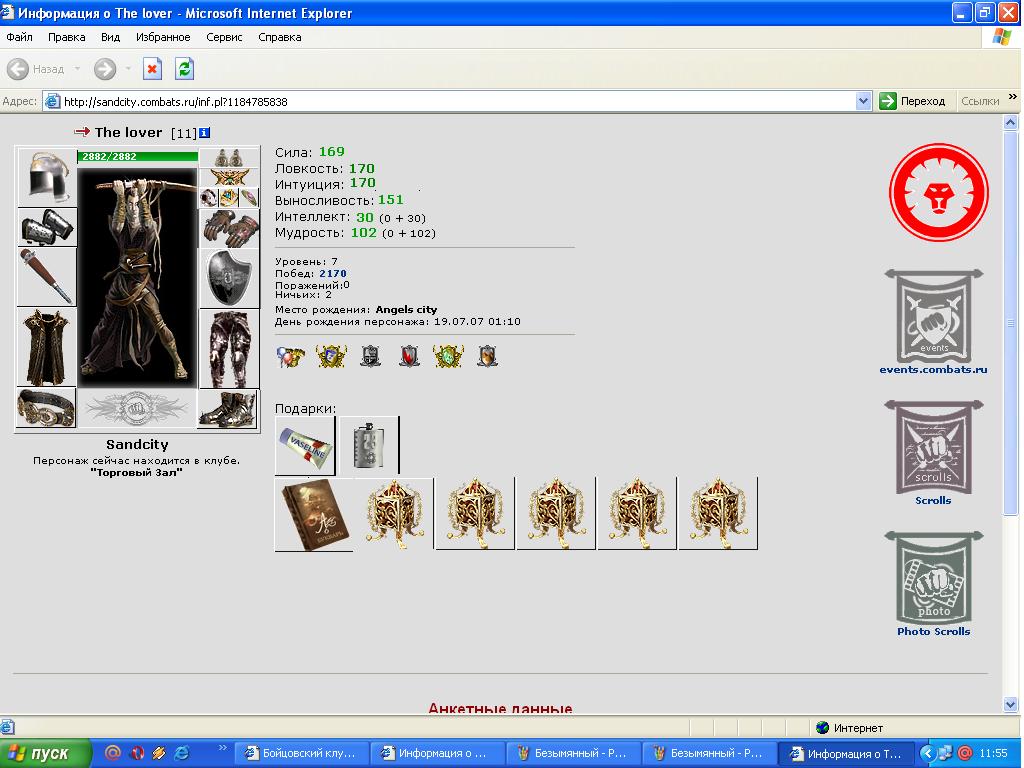The width and height of the screenshot is (1024, 768).
Task: Click the Stop loading button
Action: click(x=152, y=69)
